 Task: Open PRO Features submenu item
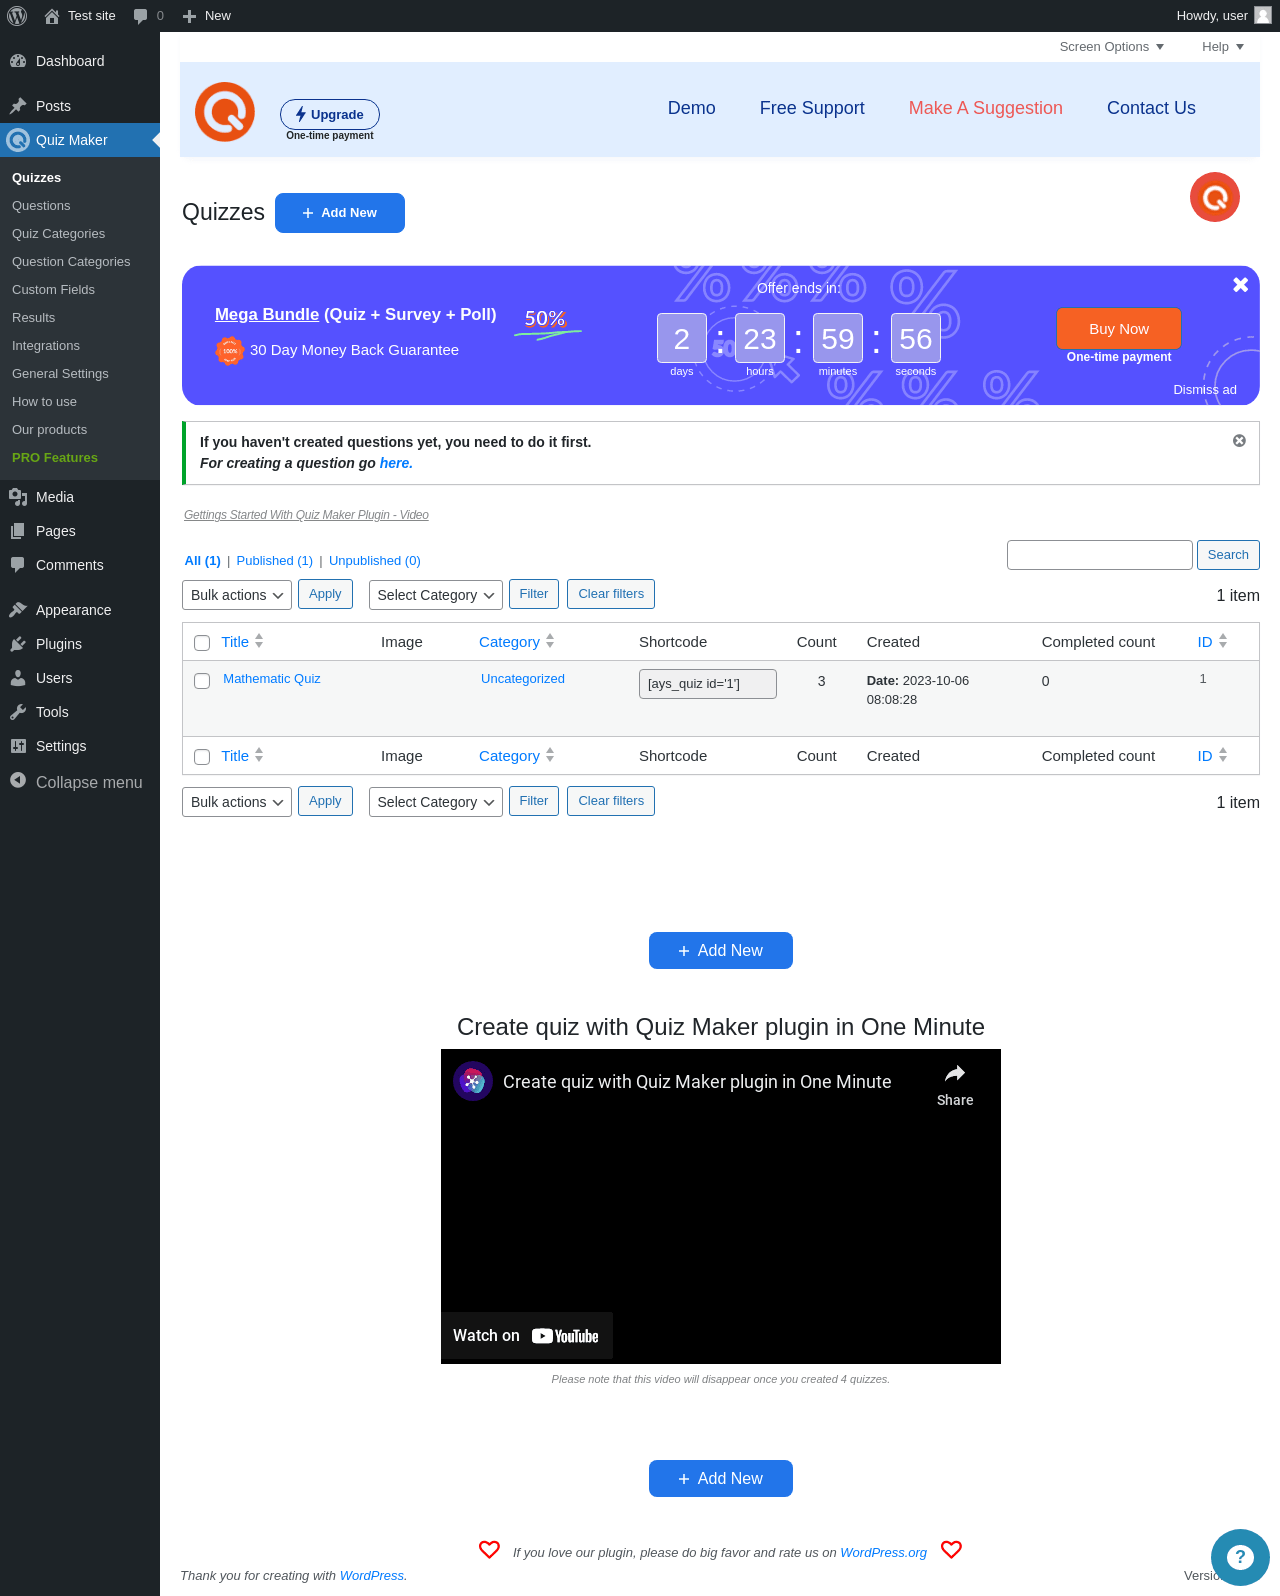point(55,458)
